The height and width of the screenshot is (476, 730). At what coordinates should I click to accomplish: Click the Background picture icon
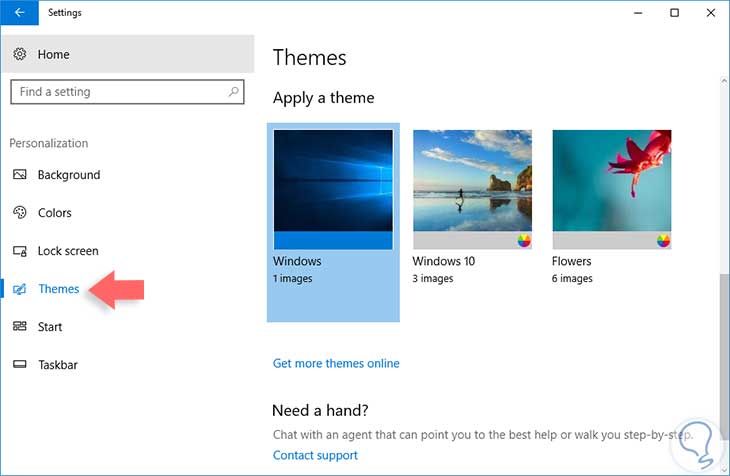[x=20, y=175]
